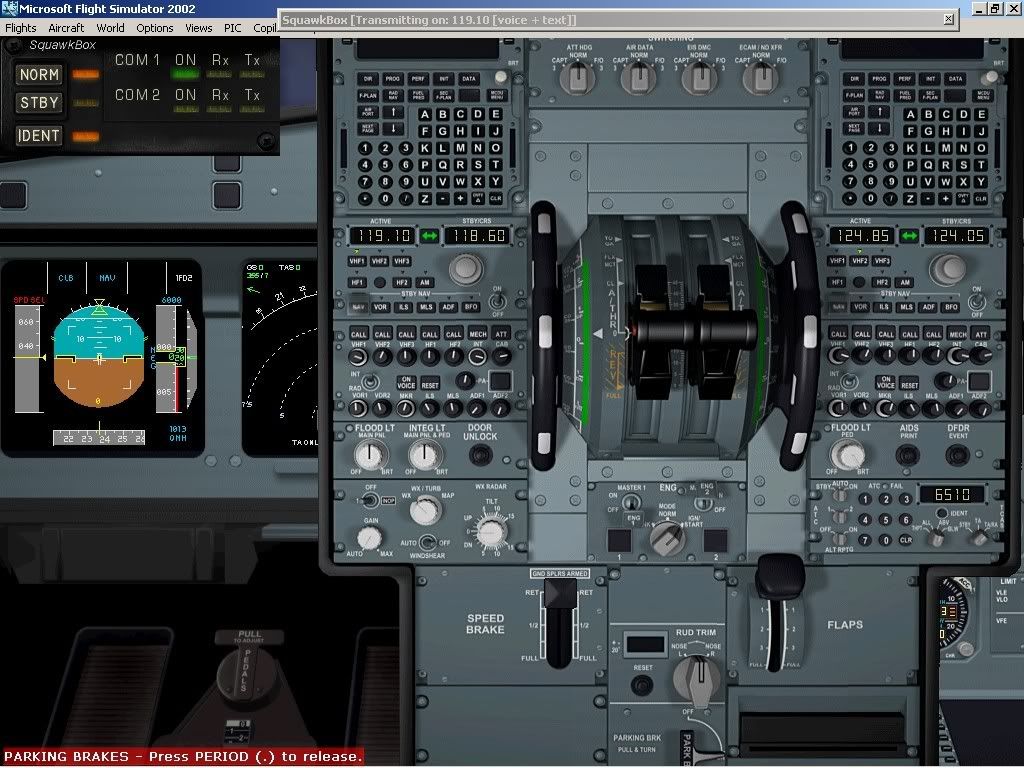1024x768 pixels.
Task: Open the Views menu
Action: 199,28
